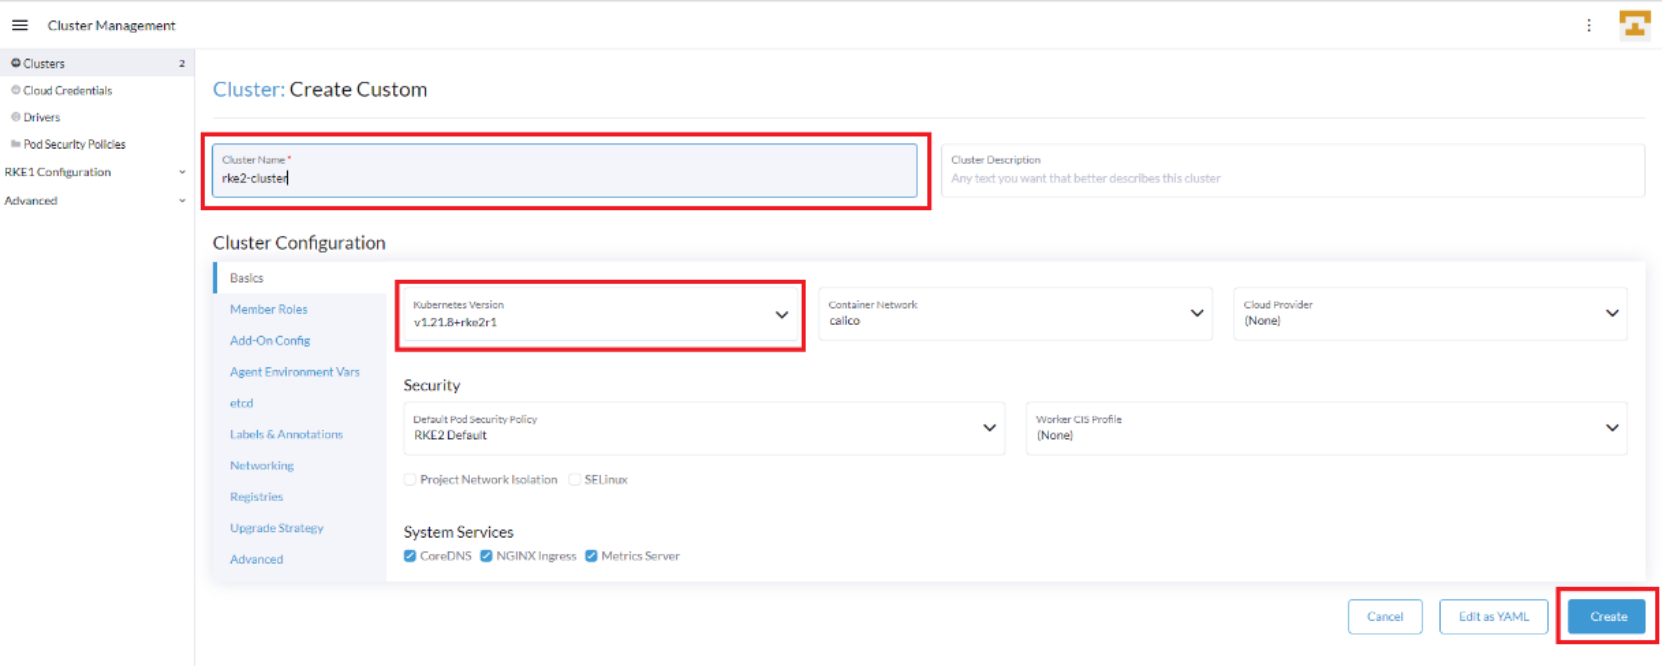The image size is (1662, 666).
Task: Open the hamburger navigation menu
Action: pos(20,25)
